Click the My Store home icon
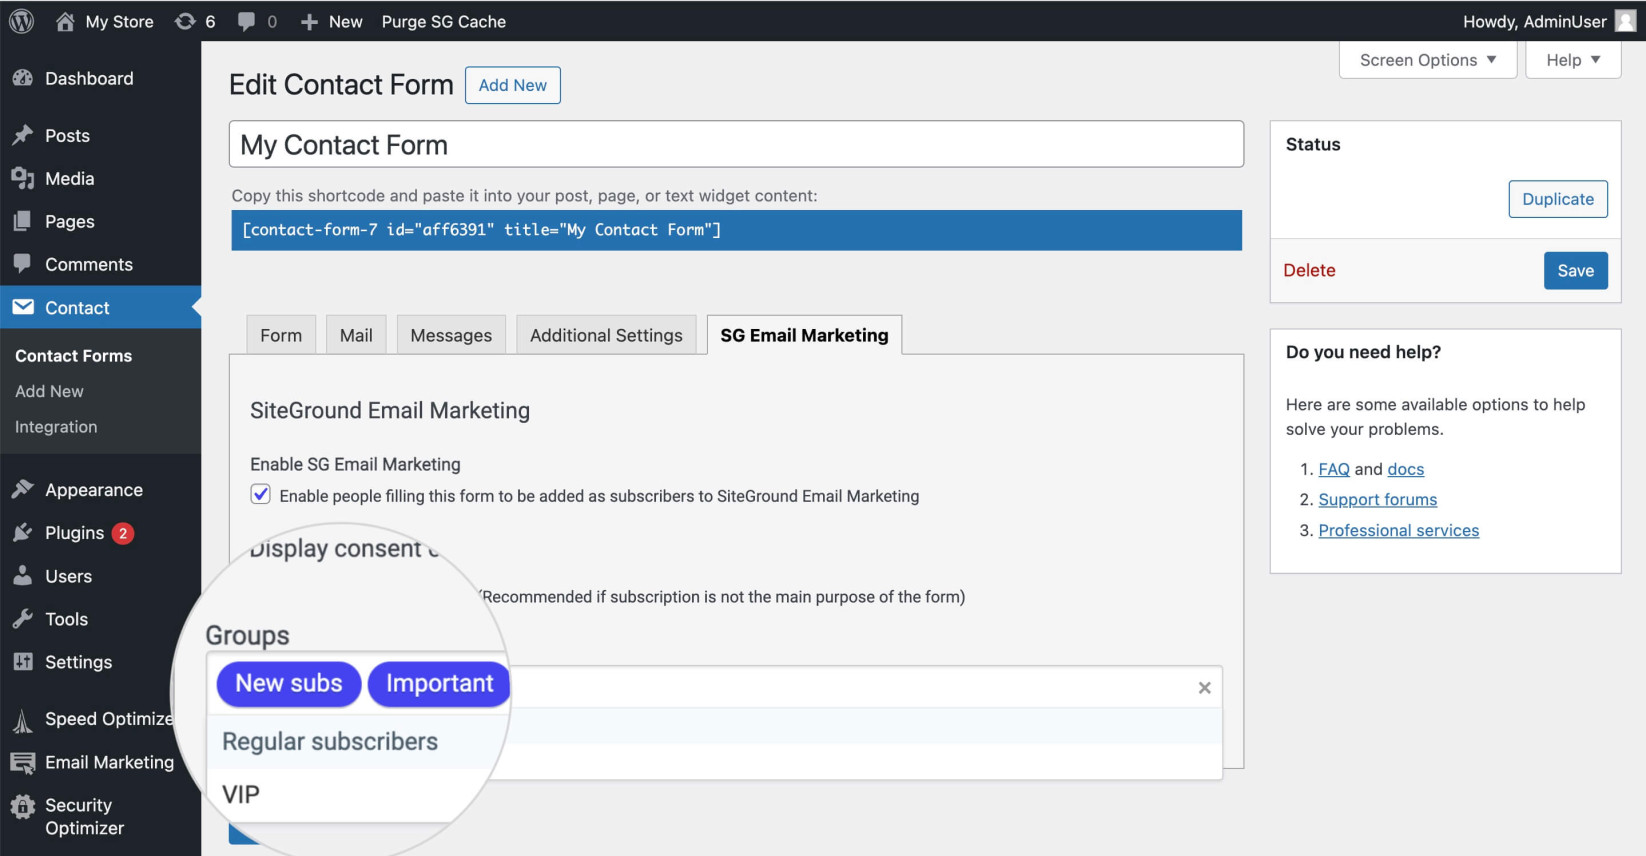1646x856 pixels. pyautogui.click(x=65, y=21)
